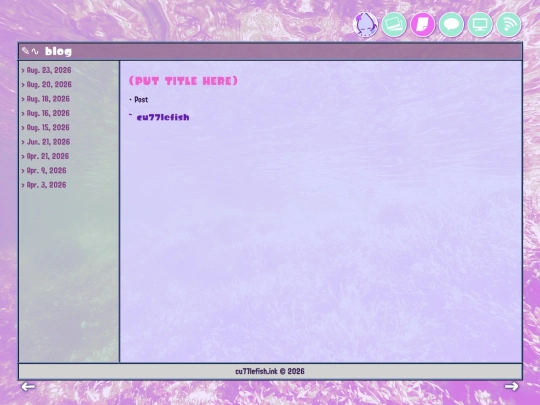Click the blog window title text
540x405 pixels.
58,51
